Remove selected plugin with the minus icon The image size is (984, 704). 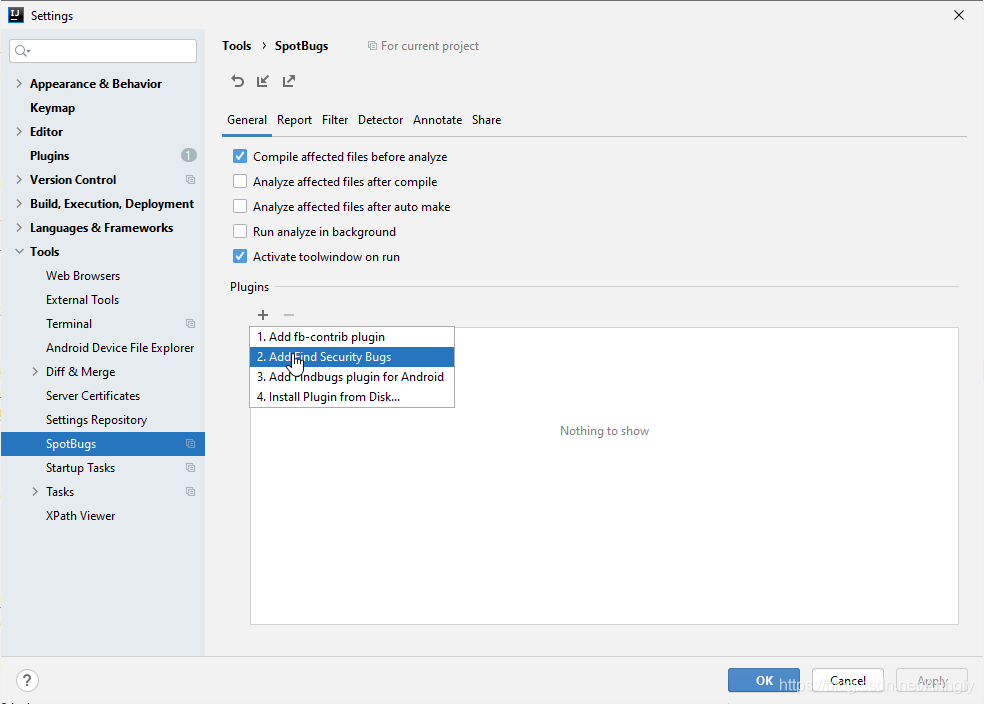288,314
